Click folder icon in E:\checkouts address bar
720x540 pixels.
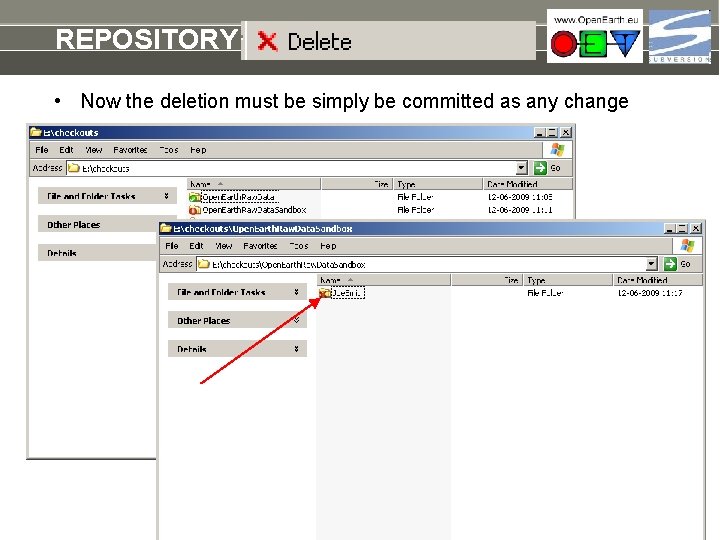coord(74,168)
